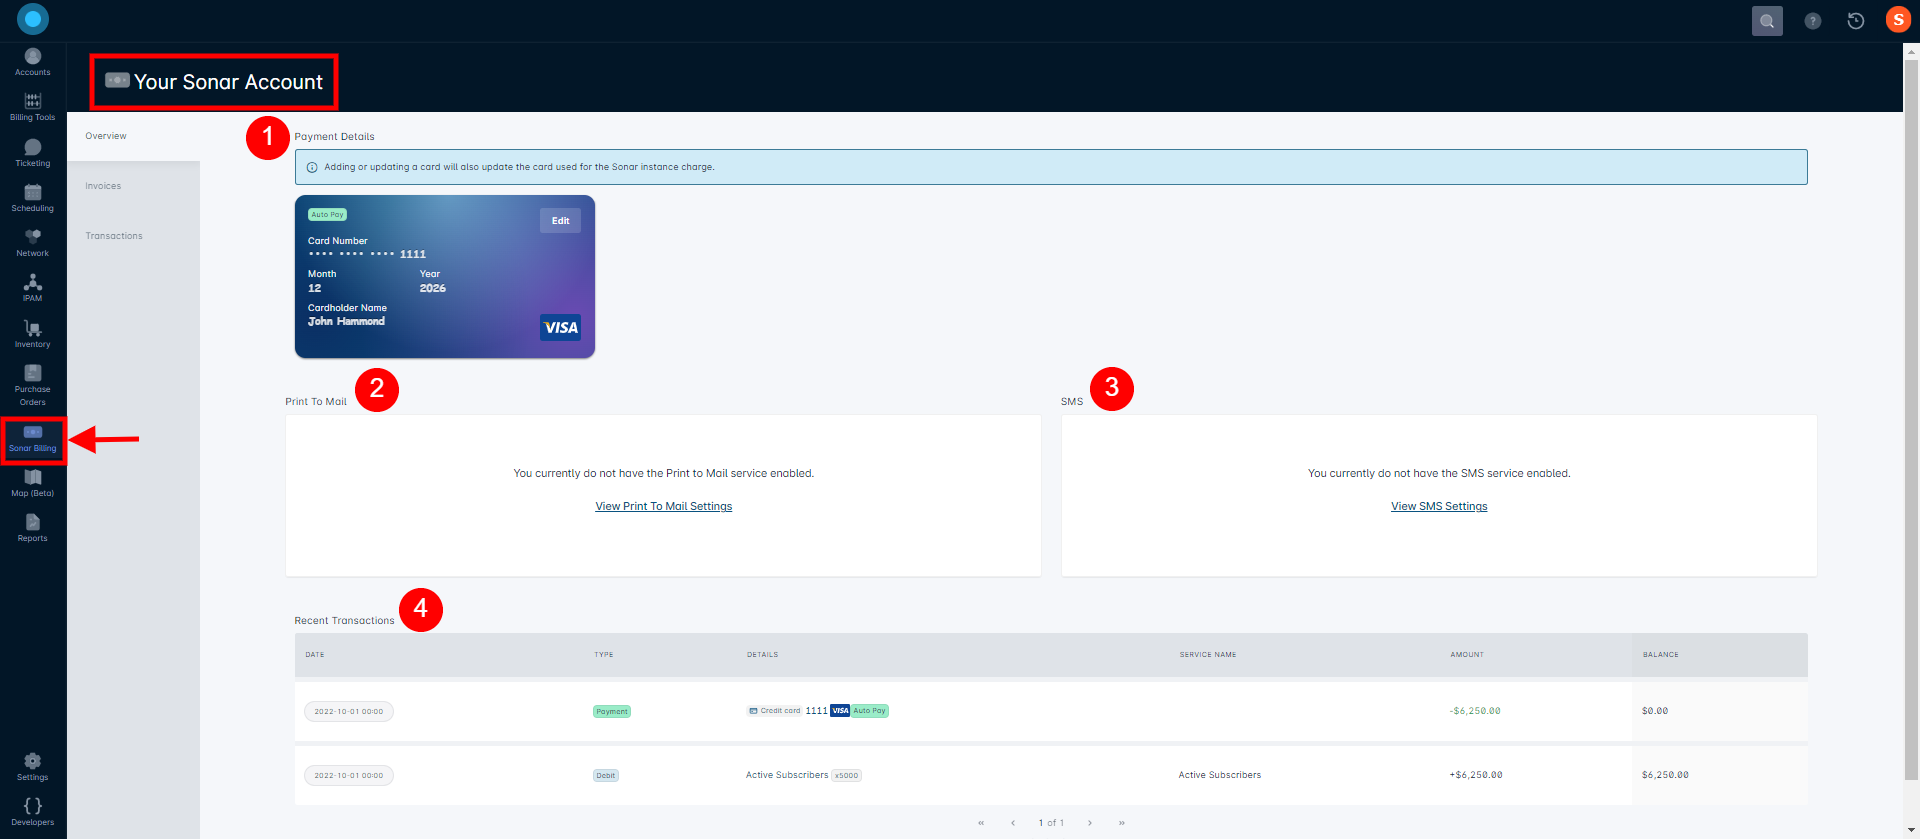Click the -$6,250.00 amount value
This screenshot has height=839, width=1921.
1475,711
